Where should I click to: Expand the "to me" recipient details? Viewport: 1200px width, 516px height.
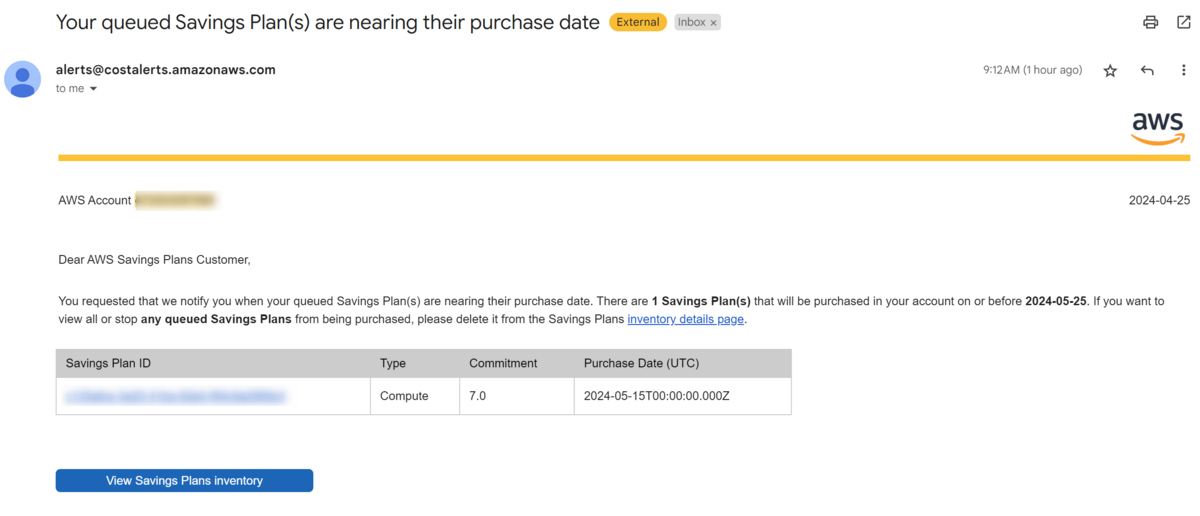[x=93, y=89]
